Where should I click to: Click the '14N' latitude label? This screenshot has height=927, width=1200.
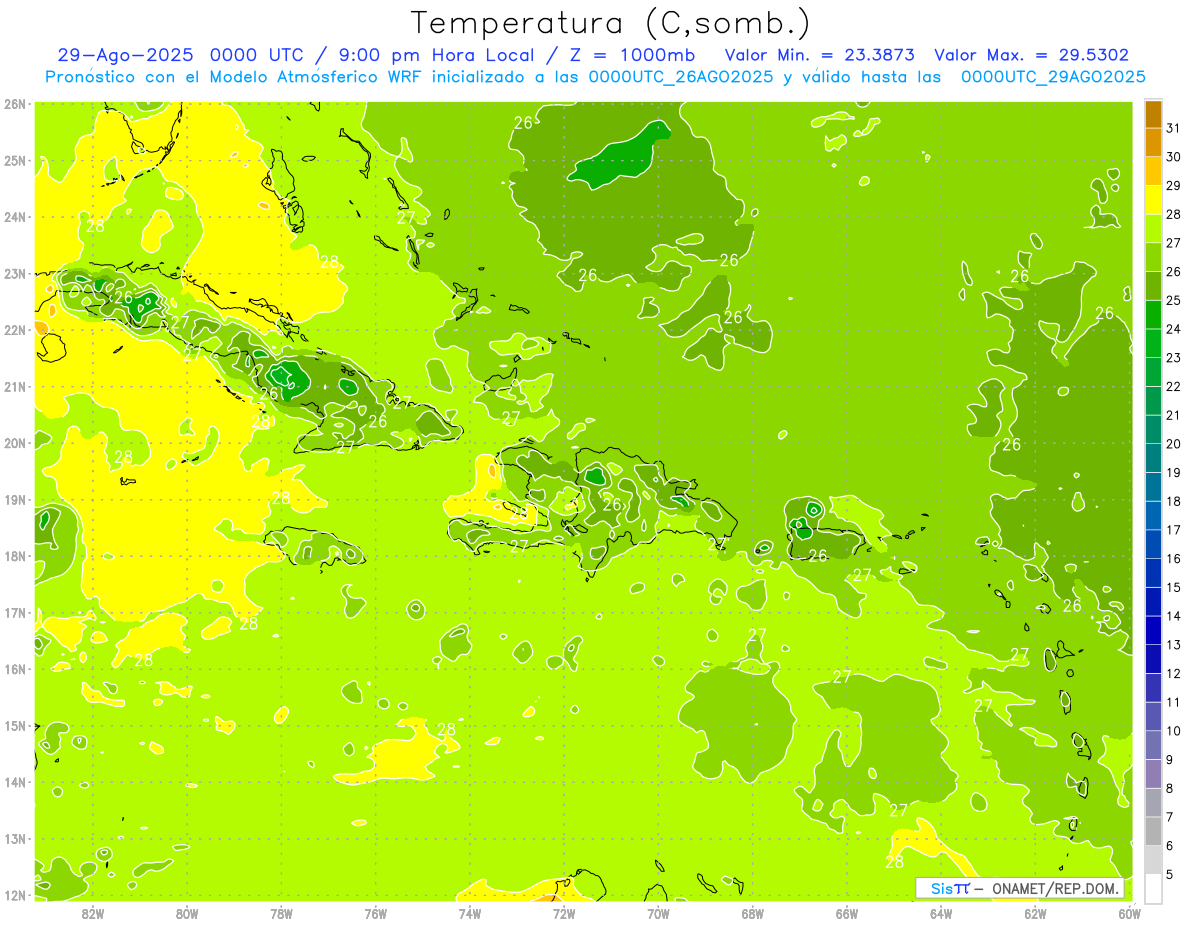[x=15, y=782]
